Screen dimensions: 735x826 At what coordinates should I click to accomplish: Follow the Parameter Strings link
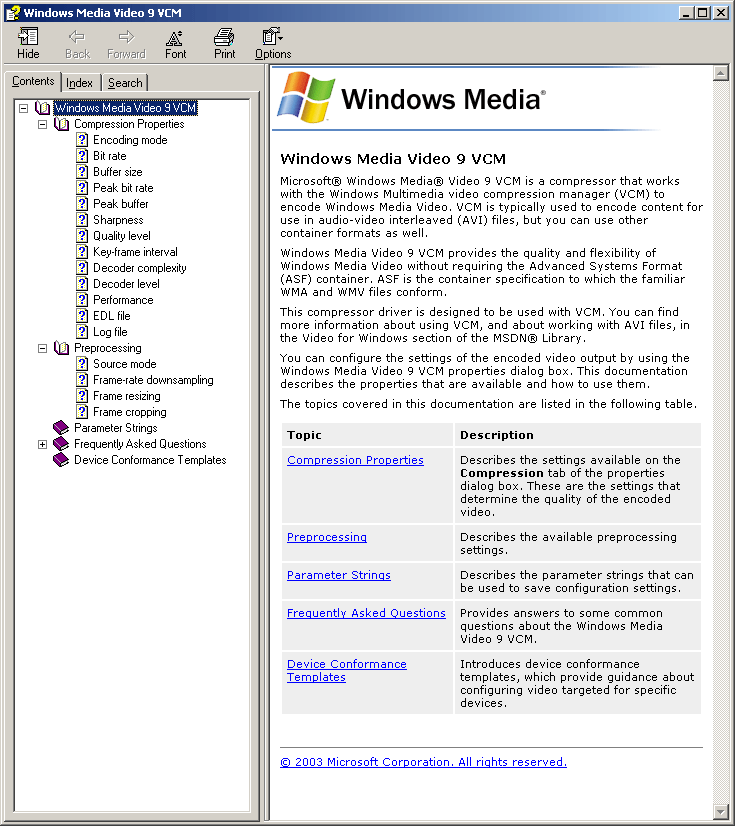pos(339,575)
